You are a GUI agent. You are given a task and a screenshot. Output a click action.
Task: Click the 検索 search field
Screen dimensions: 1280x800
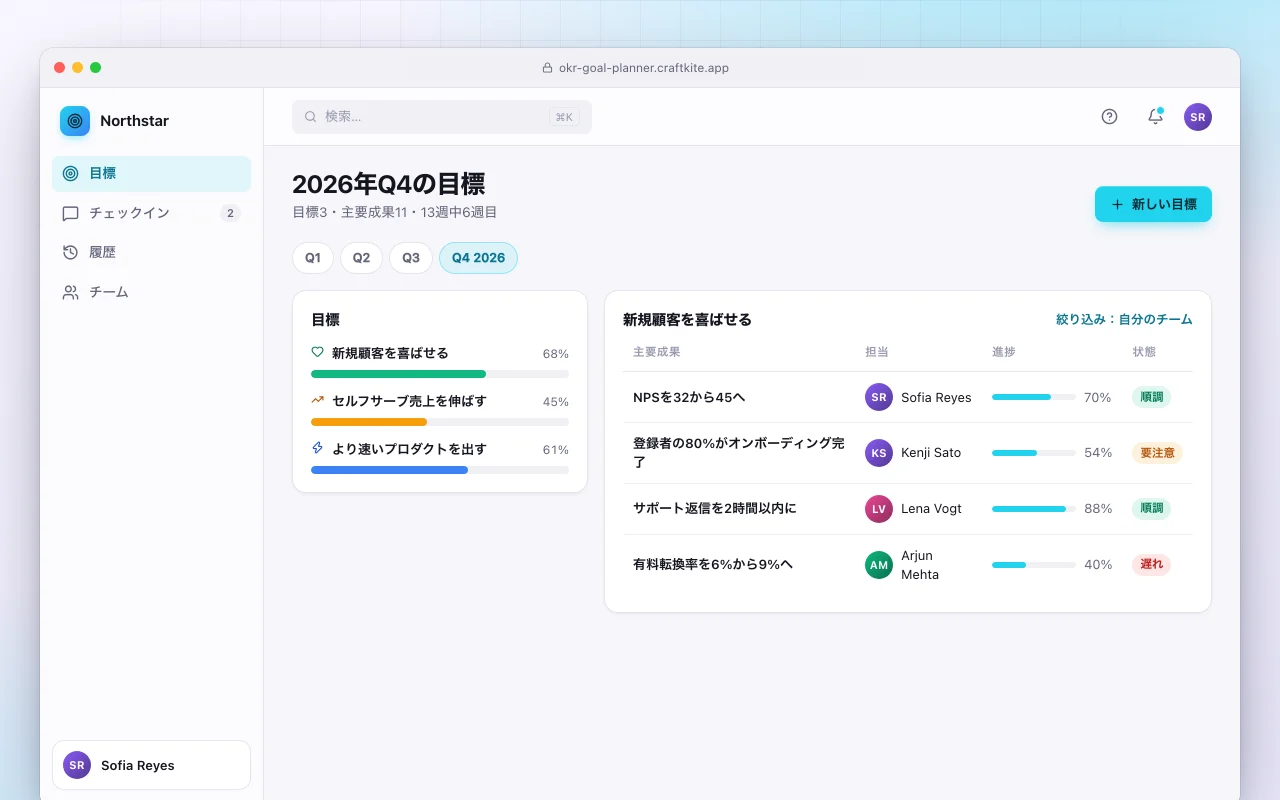coord(442,117)
